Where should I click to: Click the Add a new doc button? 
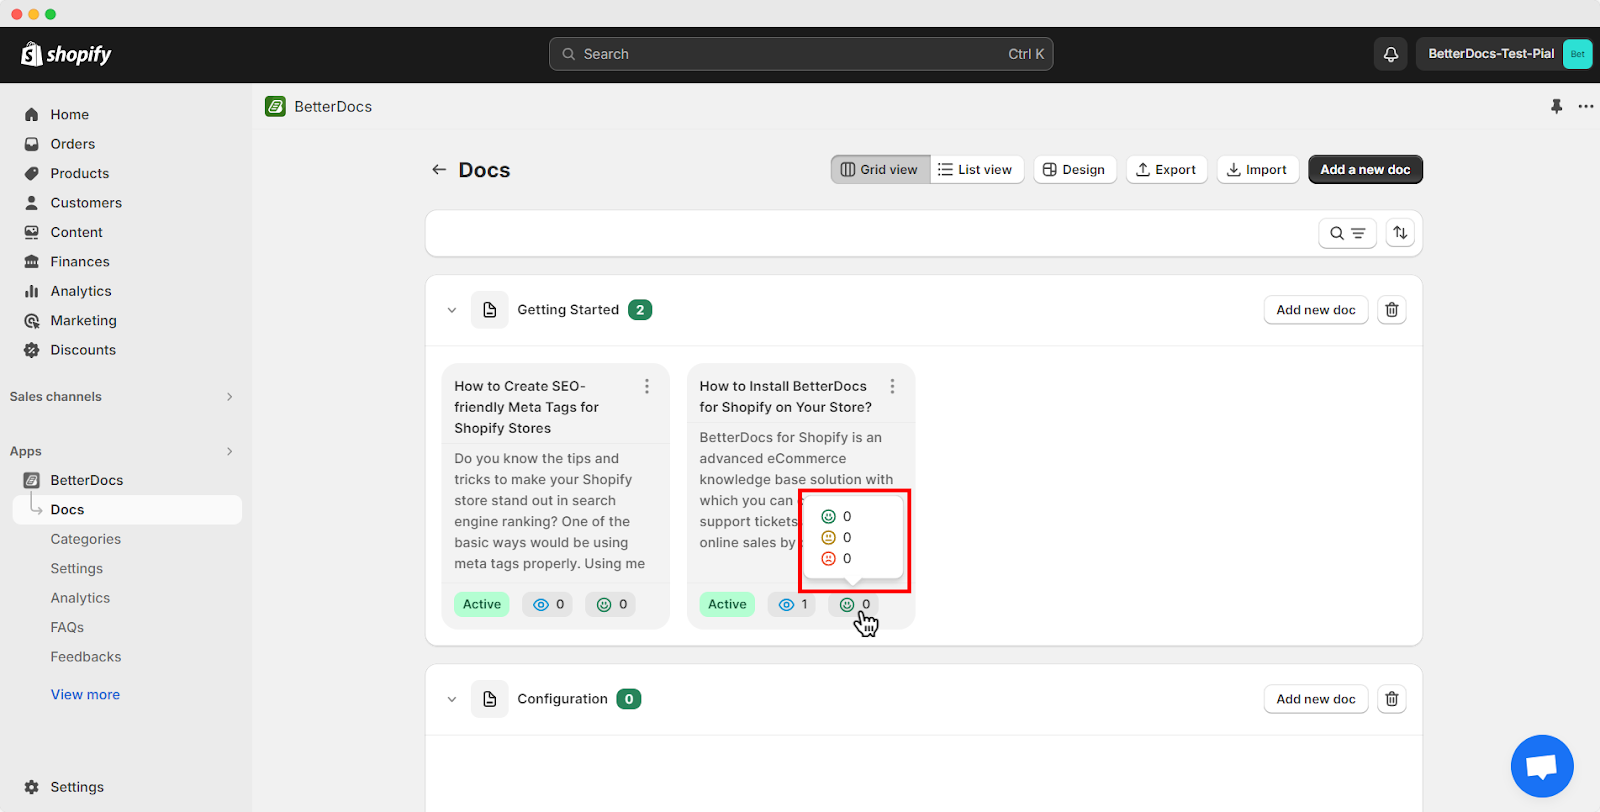[1365, 170]
